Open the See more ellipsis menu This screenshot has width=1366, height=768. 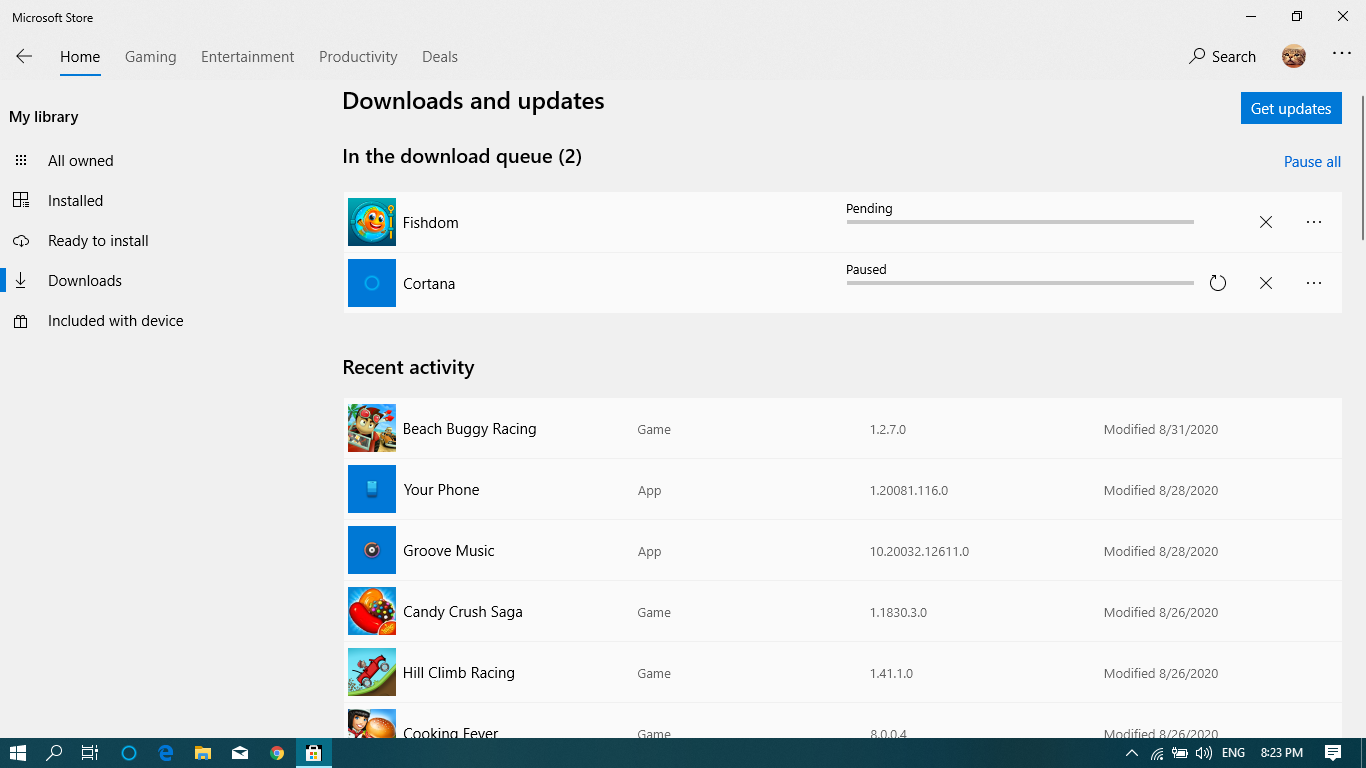click(x=1342, y=54)
